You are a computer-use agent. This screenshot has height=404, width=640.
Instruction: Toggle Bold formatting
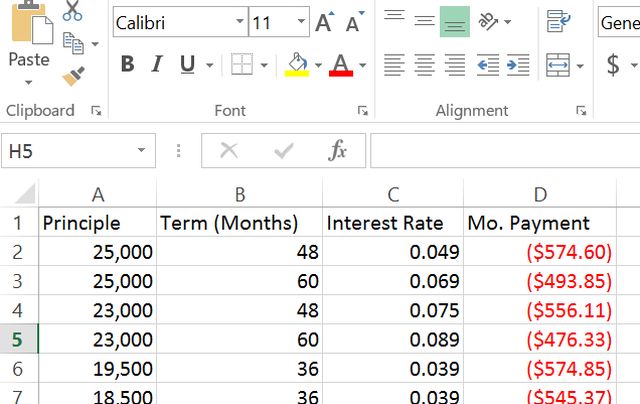(127, 65)
